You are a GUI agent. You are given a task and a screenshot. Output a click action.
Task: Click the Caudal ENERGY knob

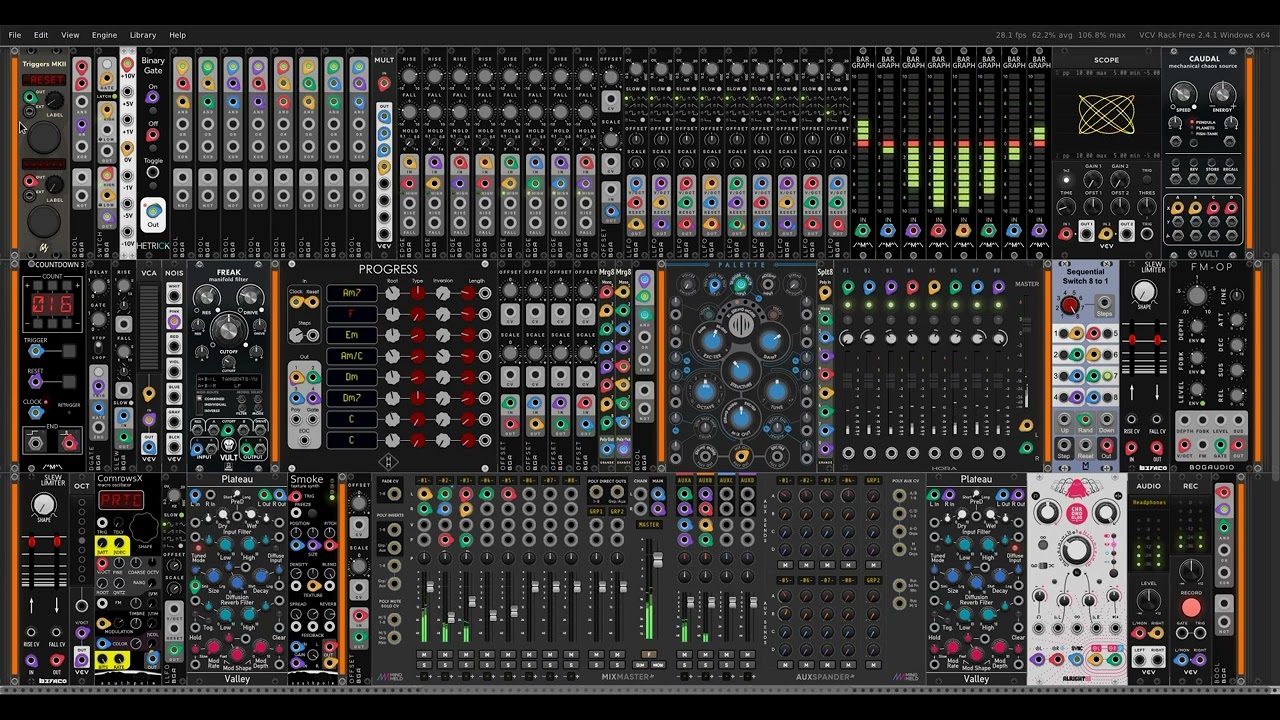(x=1222, y=95)
